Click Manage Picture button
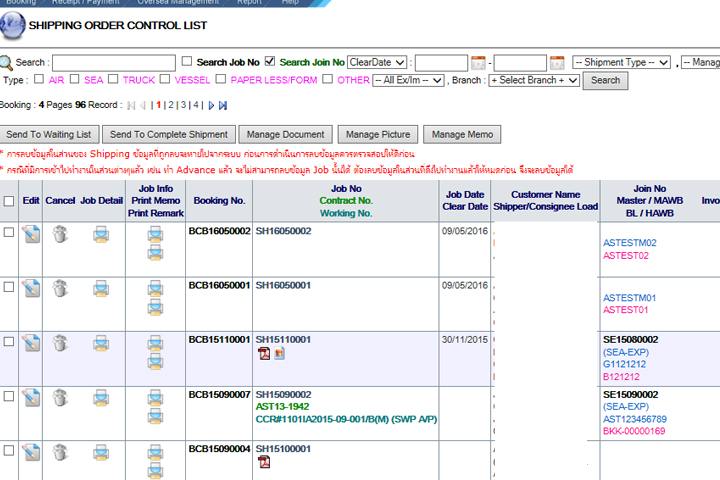 pos(378,135)
